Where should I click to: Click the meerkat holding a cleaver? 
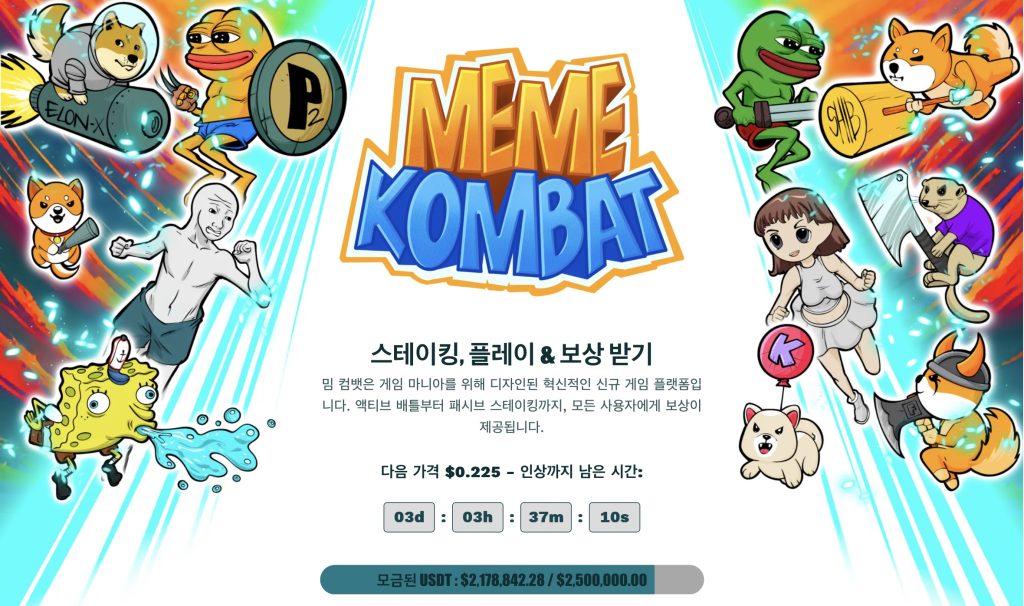tap(927, 242)
